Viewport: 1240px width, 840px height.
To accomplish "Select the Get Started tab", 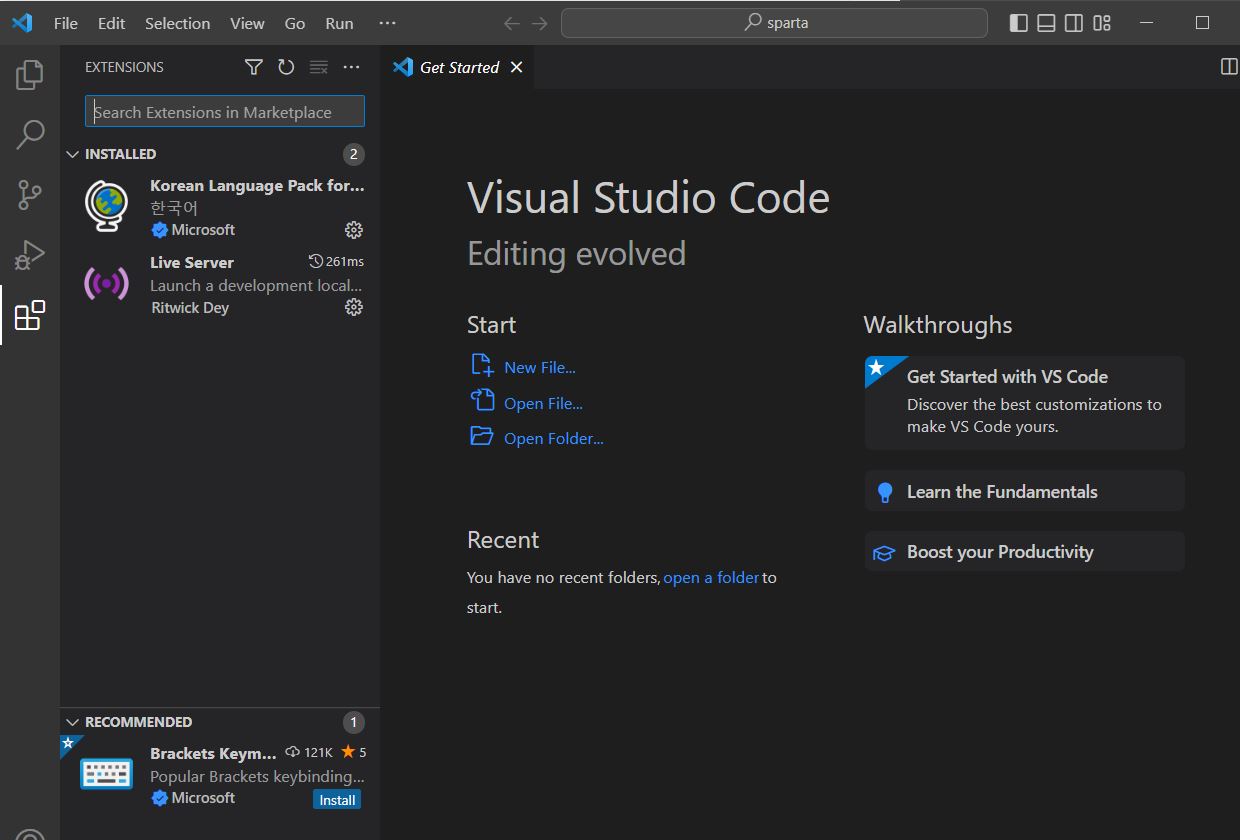I will point(459,67).
